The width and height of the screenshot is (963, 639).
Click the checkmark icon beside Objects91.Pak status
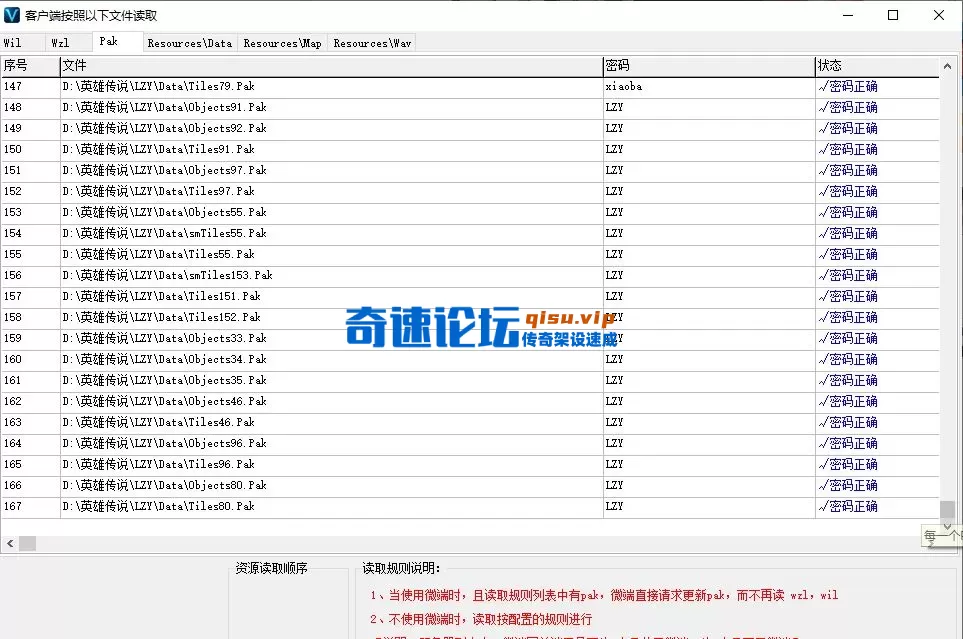pyautogui.click(x=820, y=107)
